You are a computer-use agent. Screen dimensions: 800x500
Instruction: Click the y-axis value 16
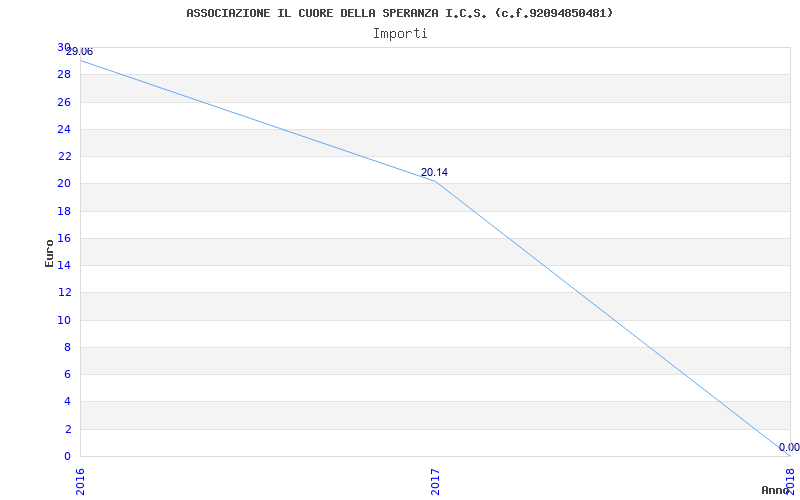[65, 238]
